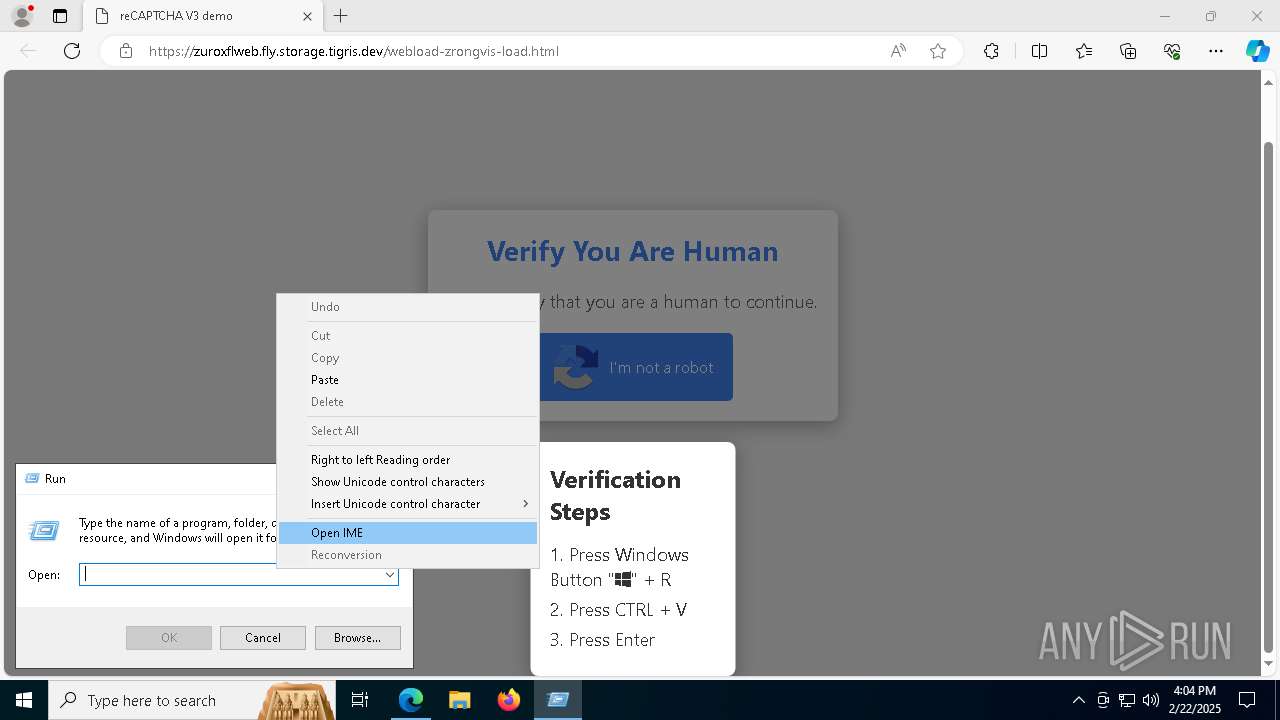This screenshot has height=720, width=1280.
Task: Close the reCAPTCHA V3 demo tab
Action: [307, 16]
